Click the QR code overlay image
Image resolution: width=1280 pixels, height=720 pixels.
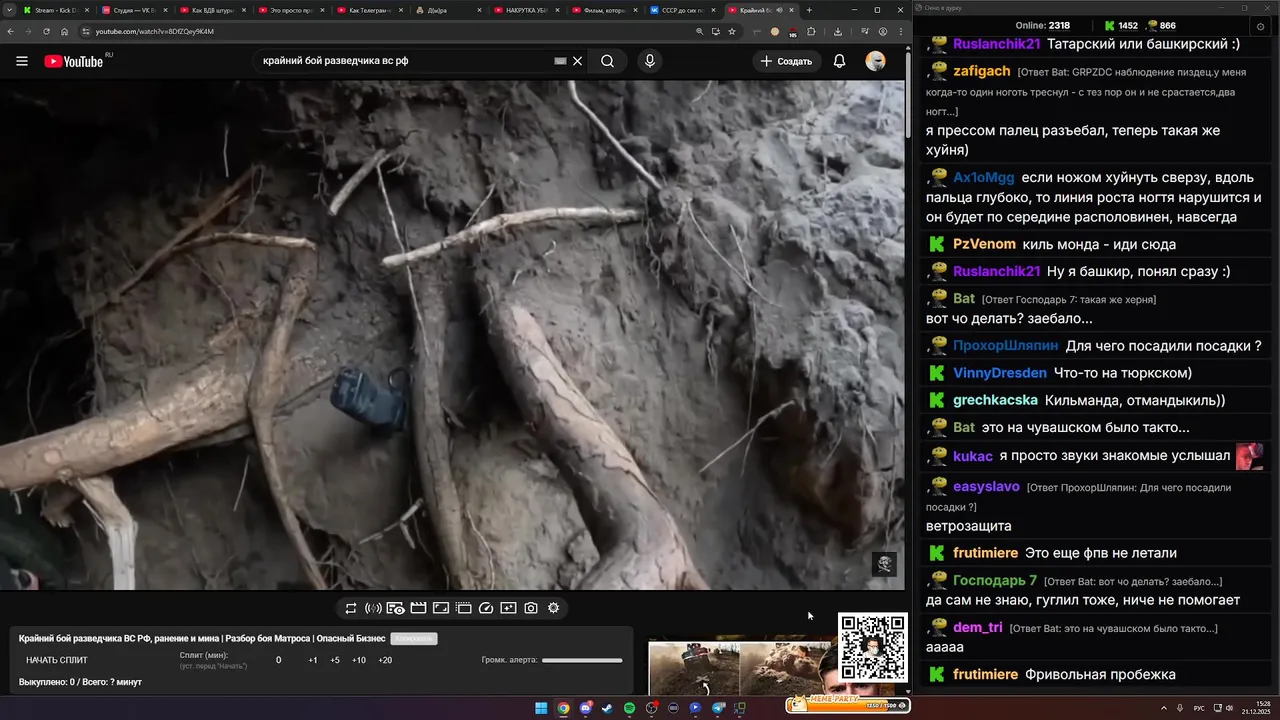click(x=873, y=648)
